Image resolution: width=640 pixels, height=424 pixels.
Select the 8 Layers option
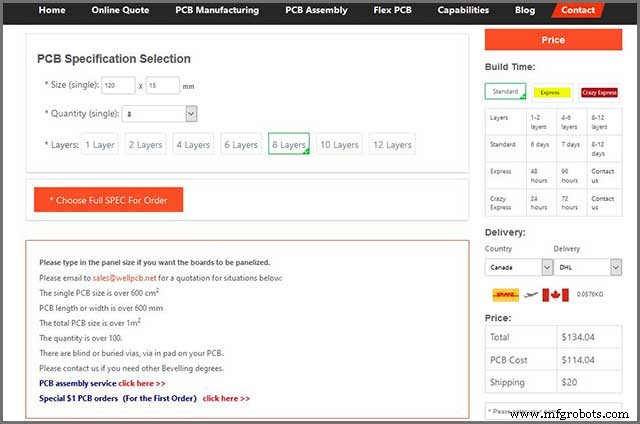pyautogui.click(x=289, y=145)
